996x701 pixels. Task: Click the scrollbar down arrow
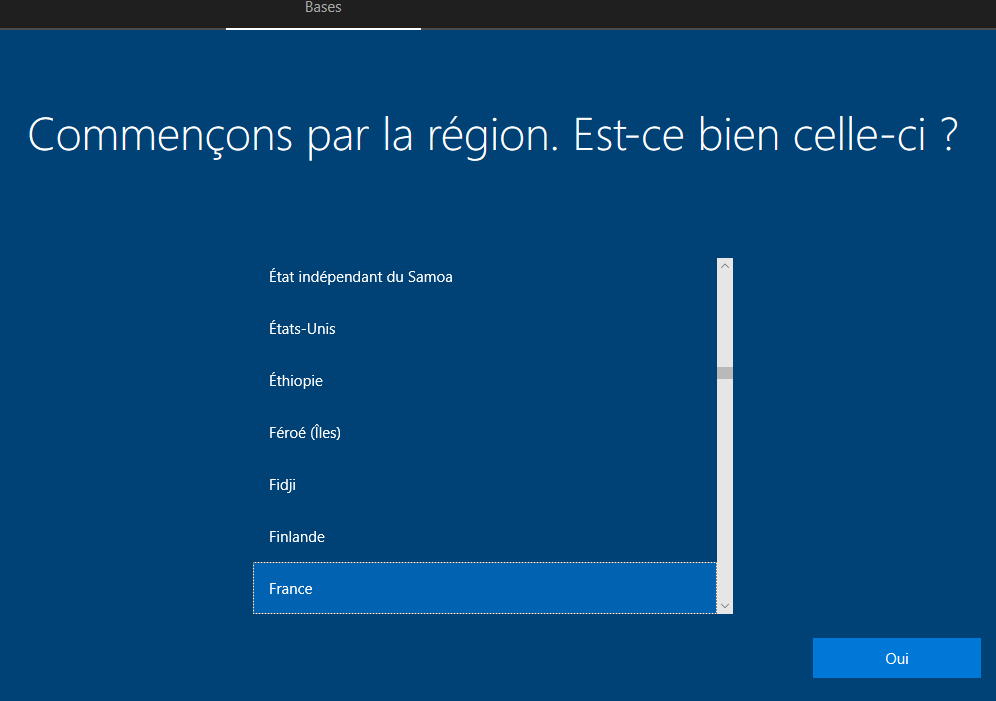725,606
